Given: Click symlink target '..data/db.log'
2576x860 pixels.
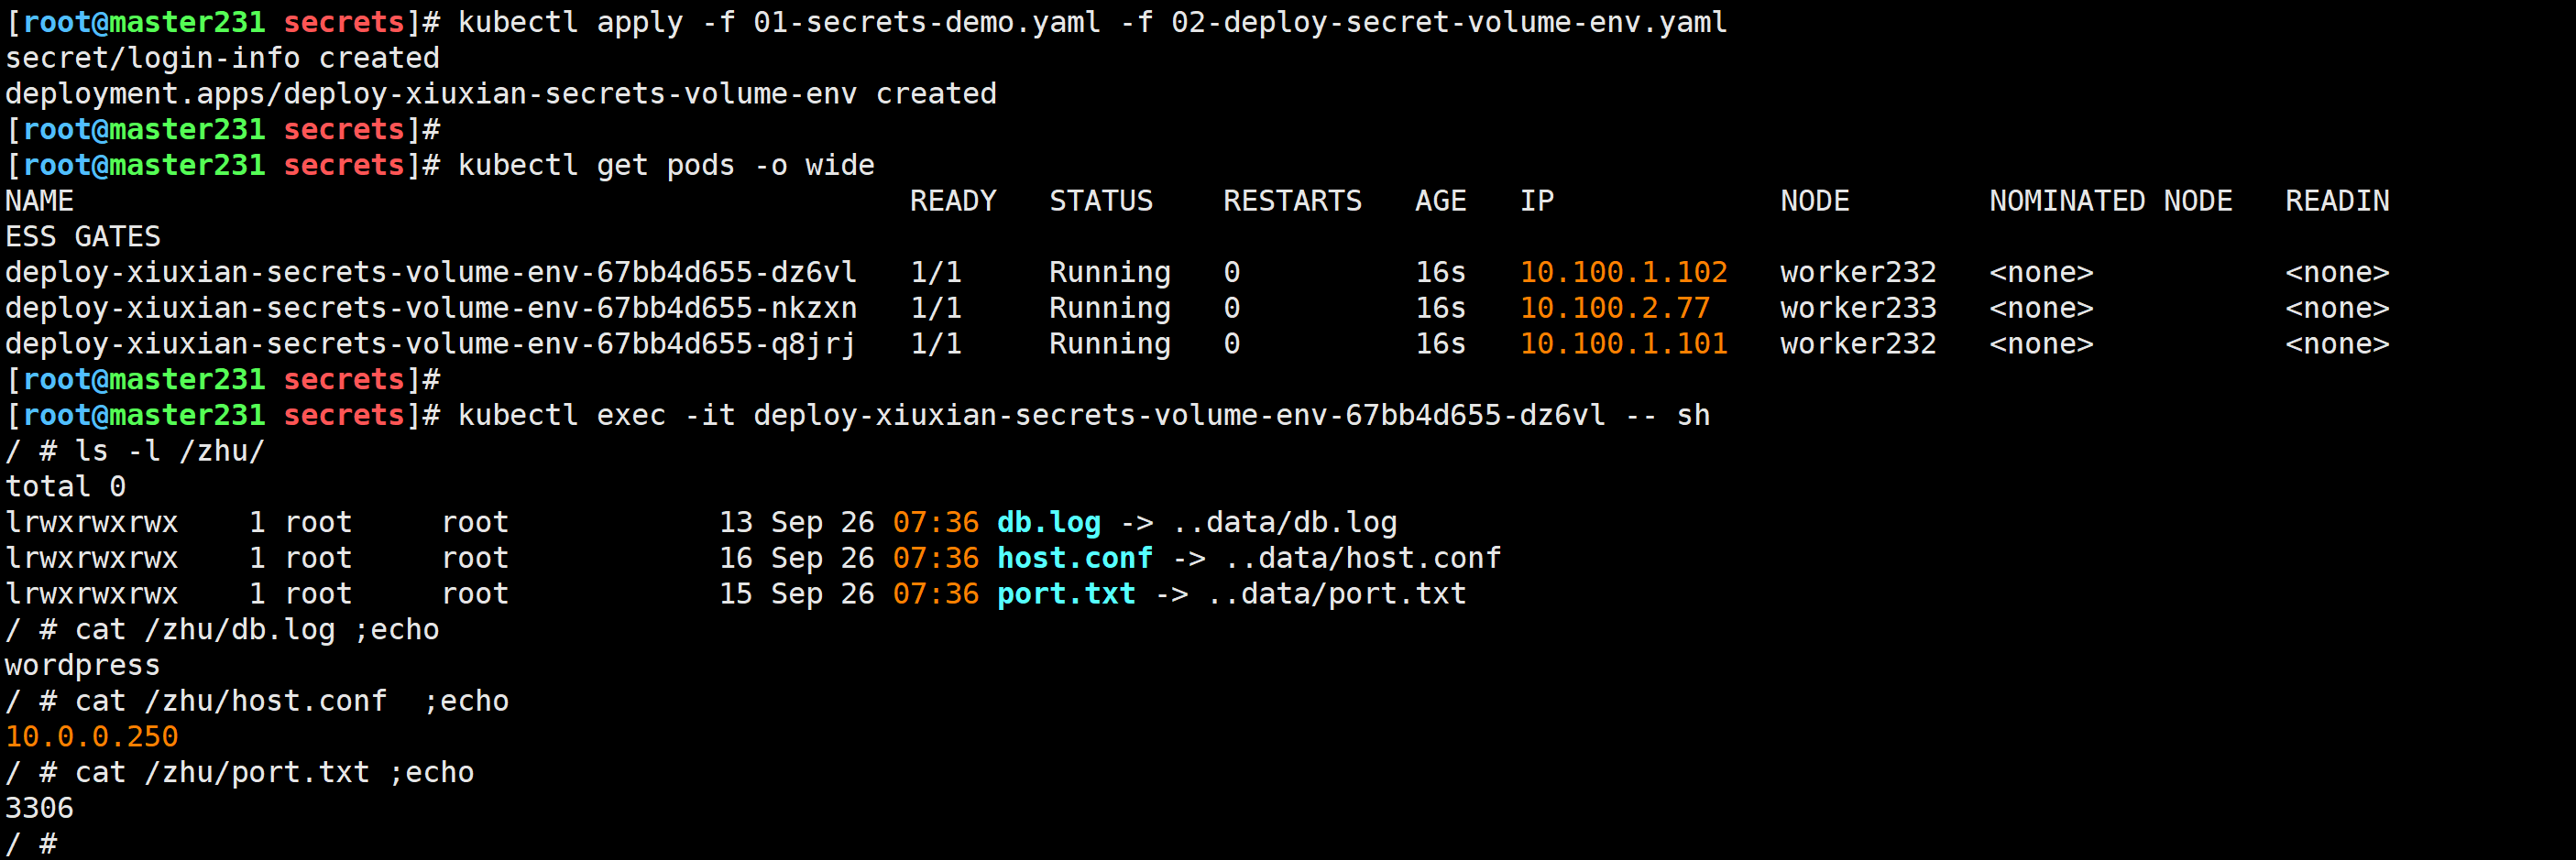Looking at the screenshot, I should 1284,522.
